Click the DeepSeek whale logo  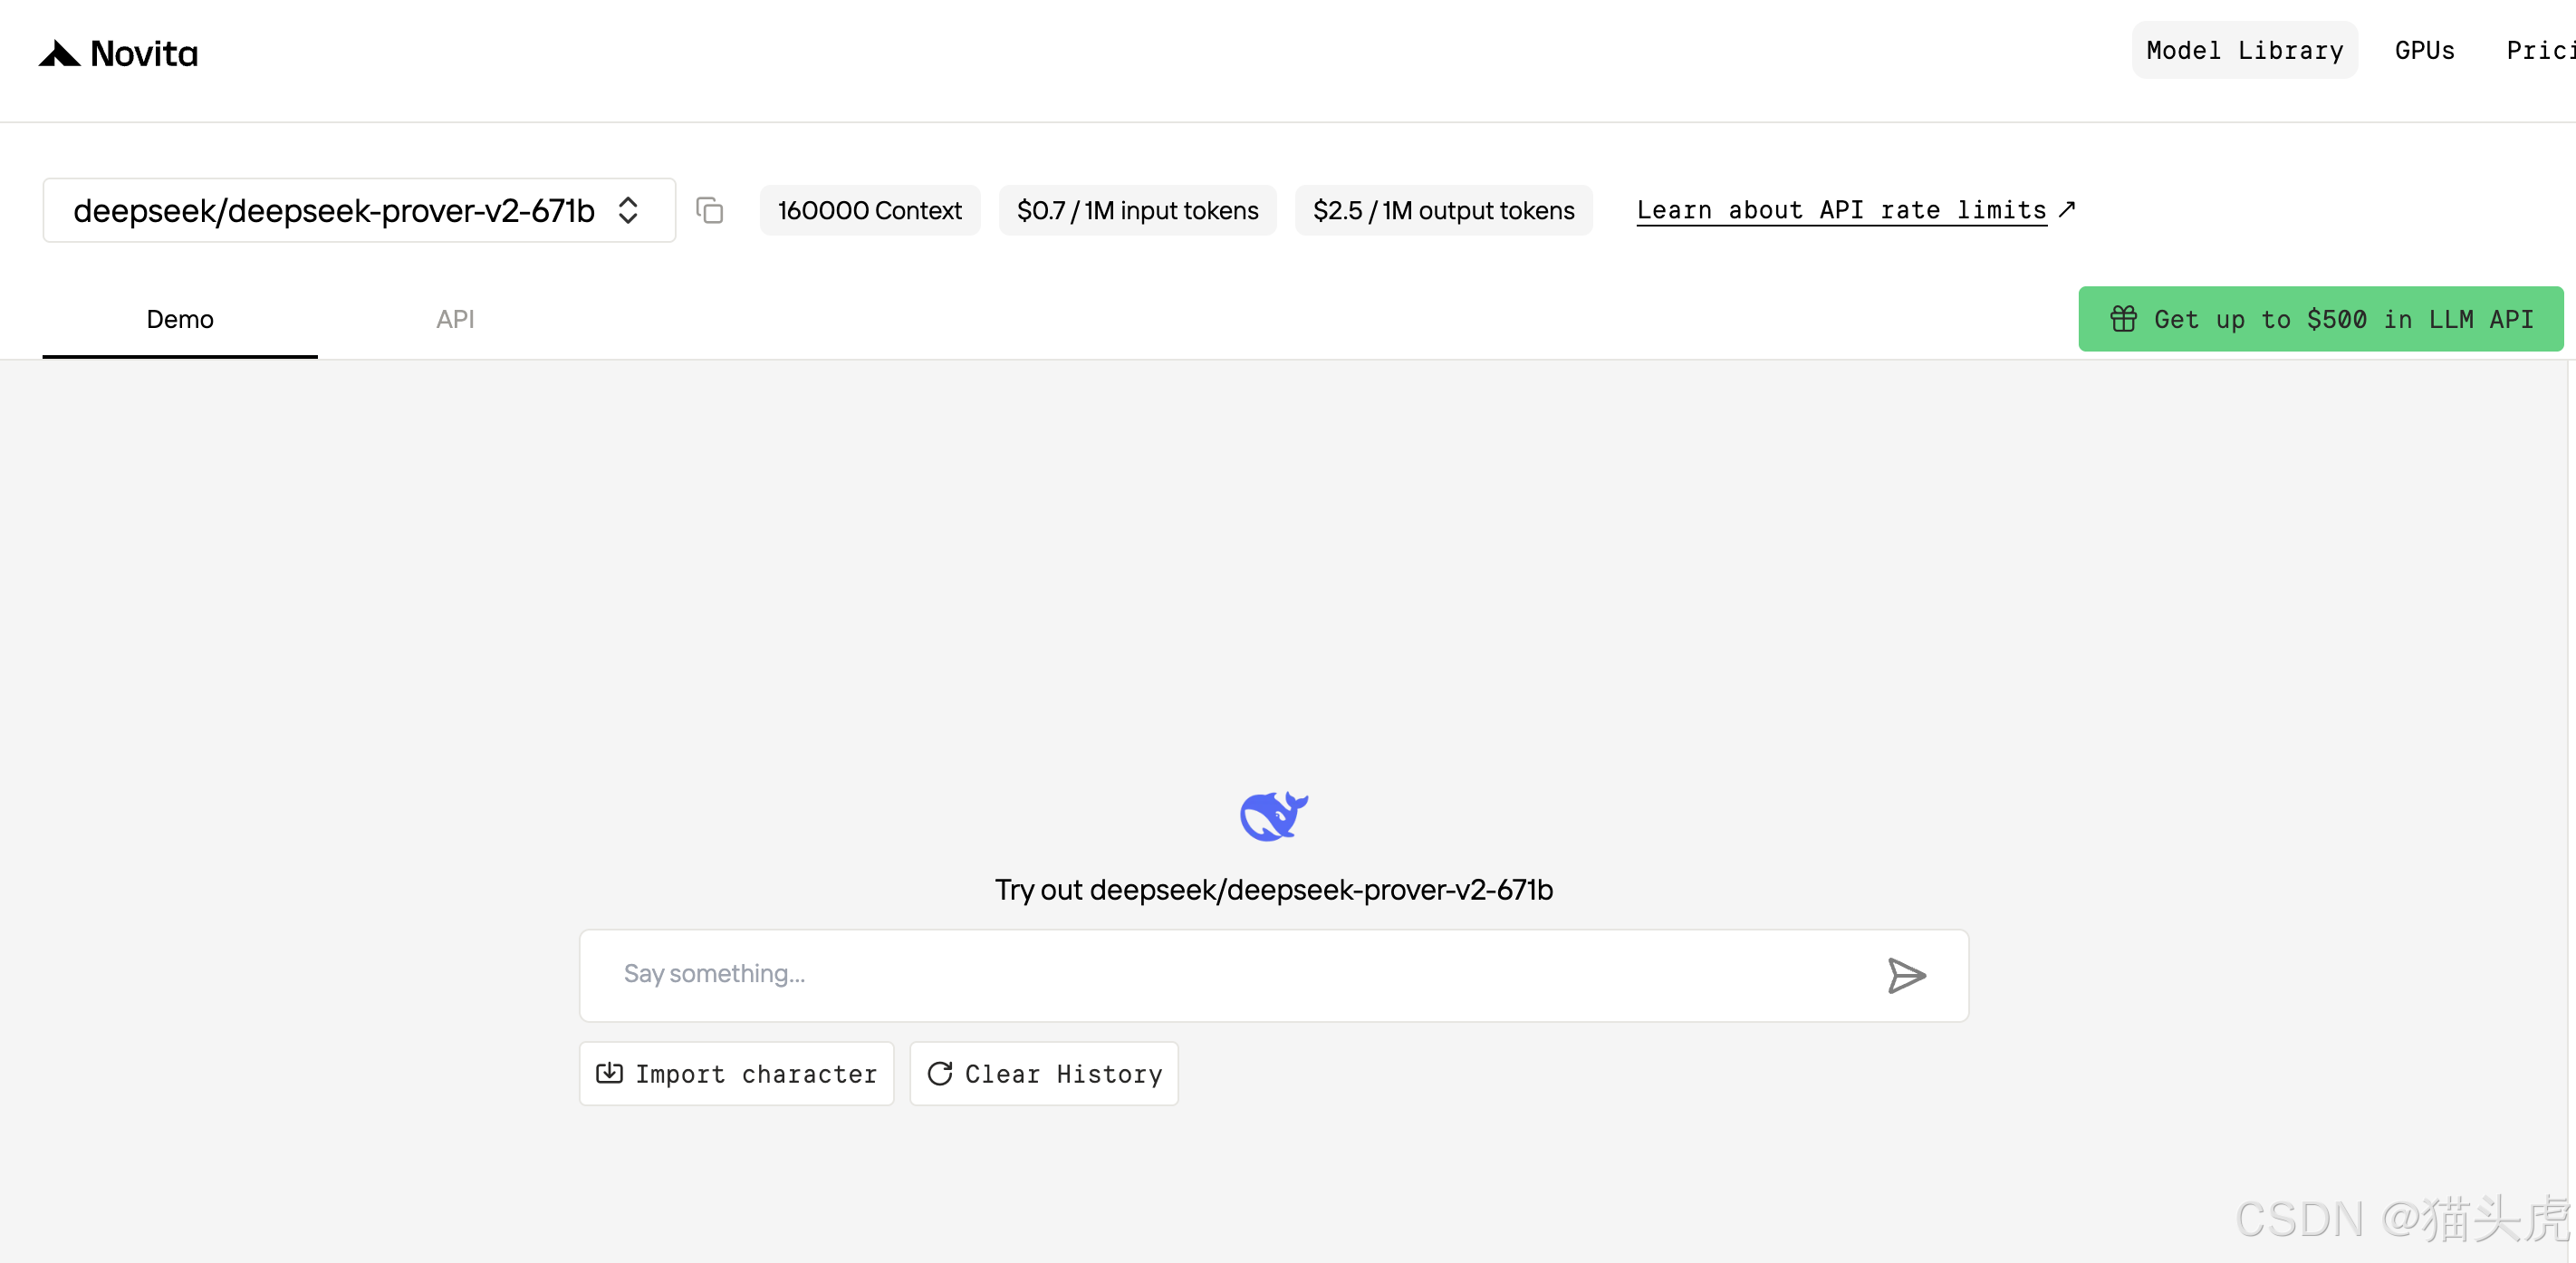click(1273, 816)
